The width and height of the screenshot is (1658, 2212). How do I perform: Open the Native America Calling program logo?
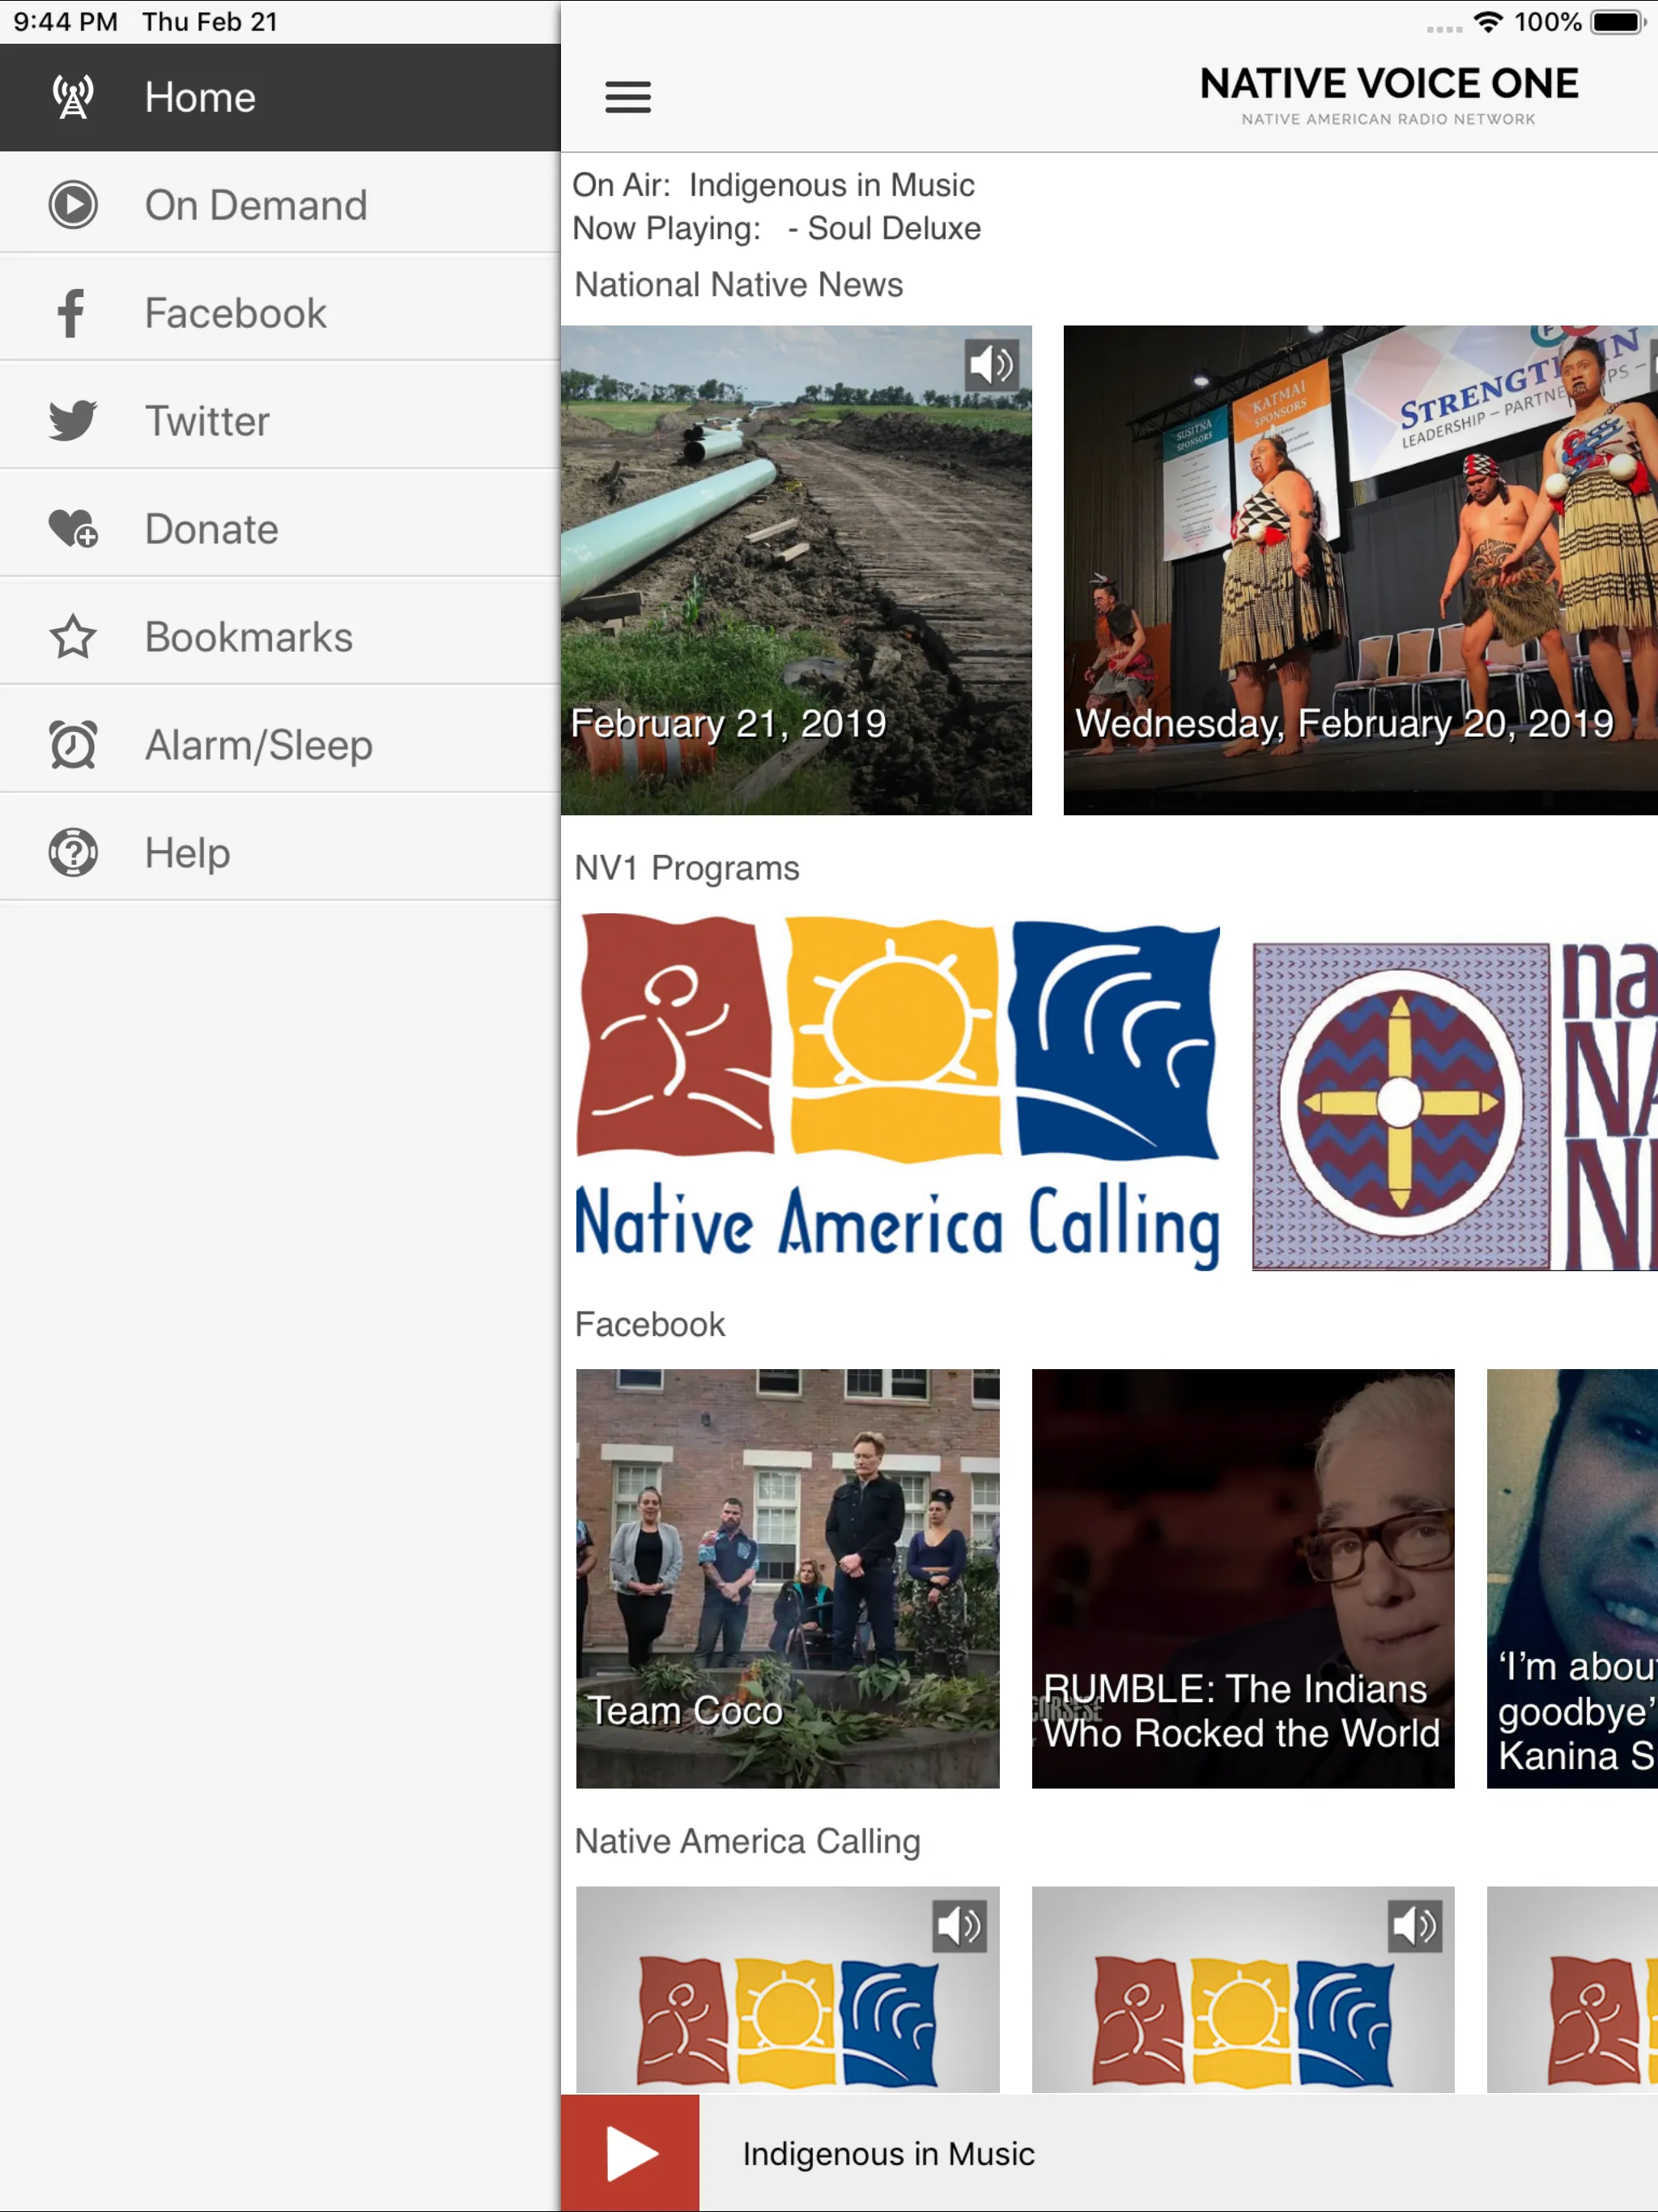pyautogui.click(x=897, y=1092)
